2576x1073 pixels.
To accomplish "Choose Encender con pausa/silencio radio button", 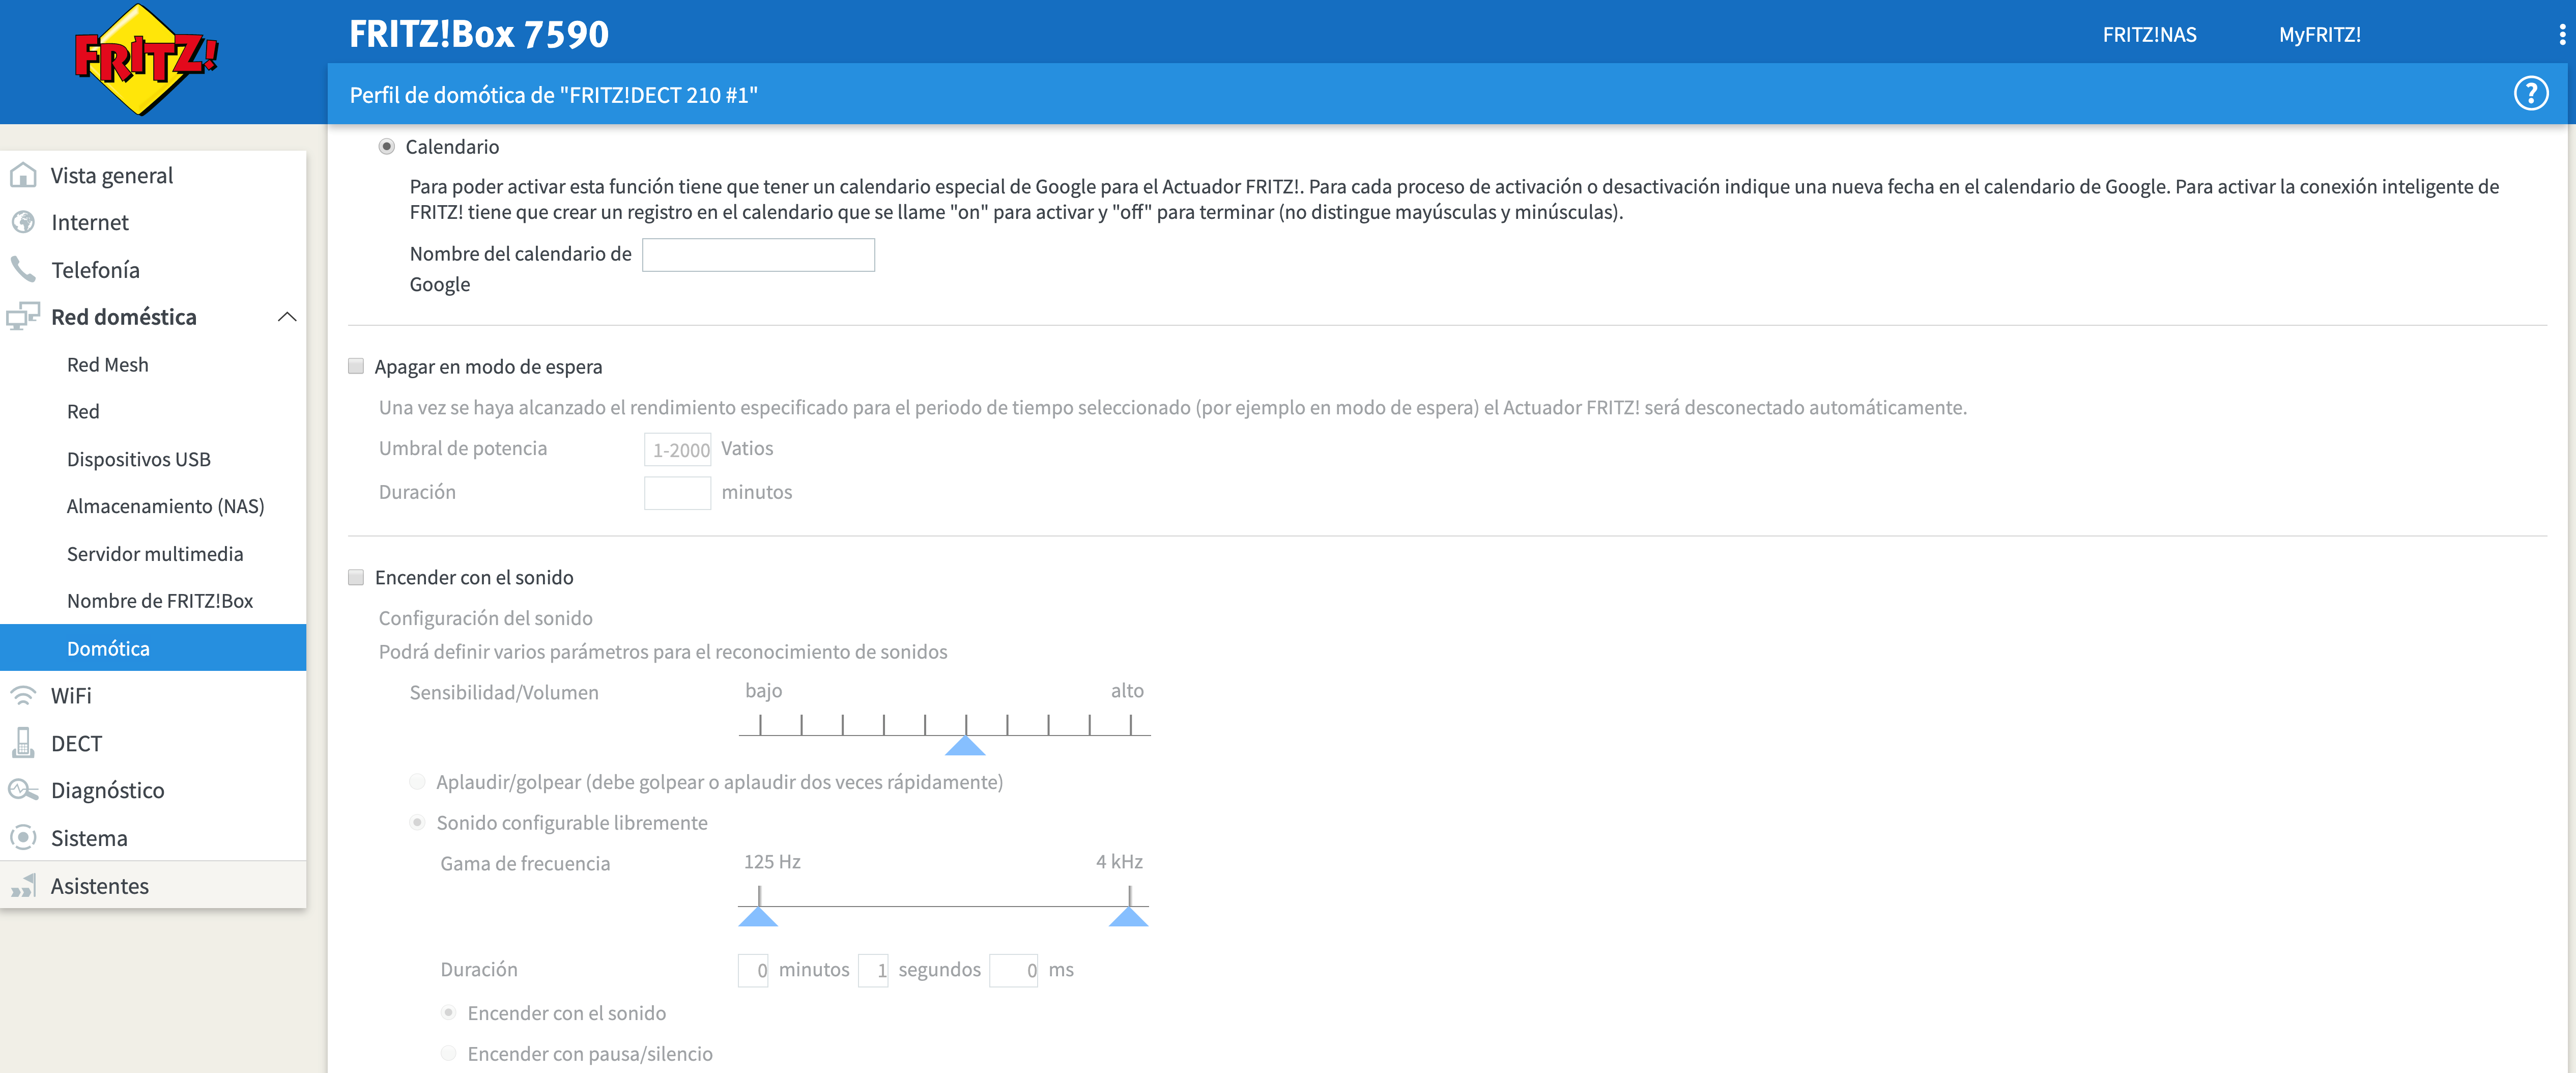I will (449, 1053).
